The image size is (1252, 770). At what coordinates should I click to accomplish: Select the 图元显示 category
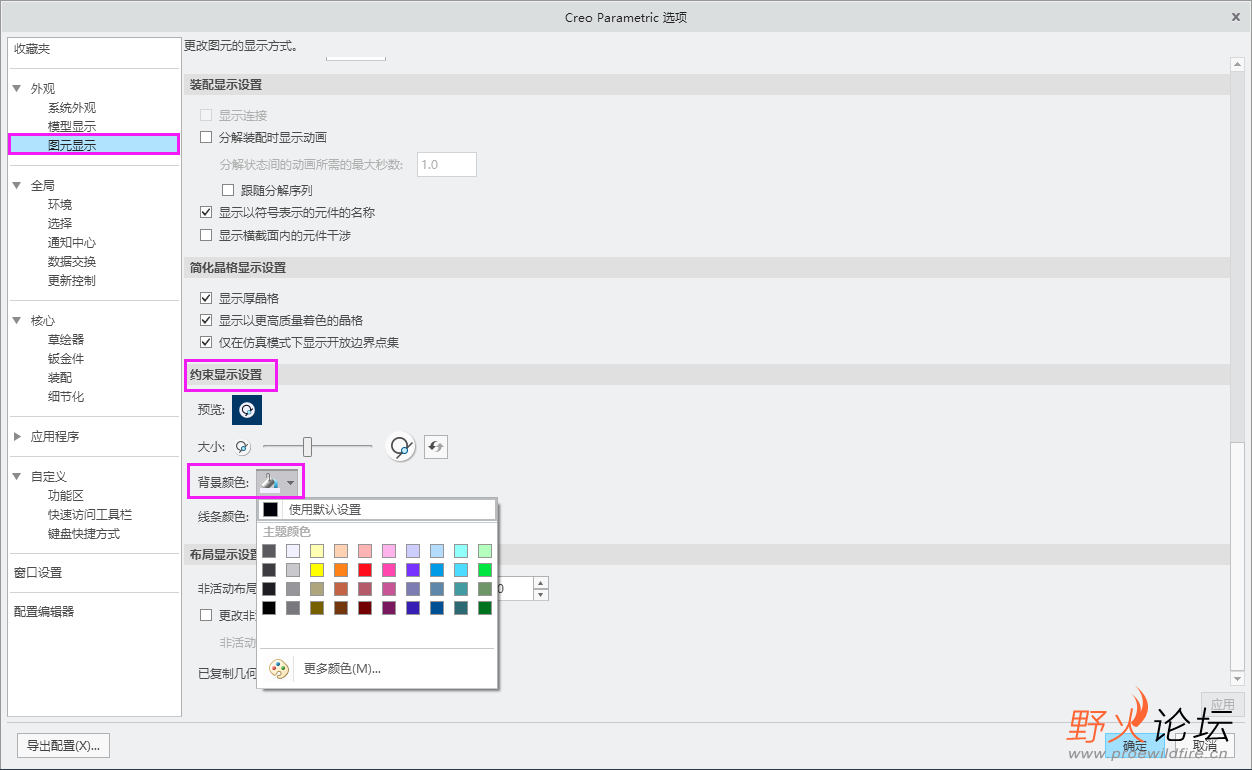tap(93, 145)
